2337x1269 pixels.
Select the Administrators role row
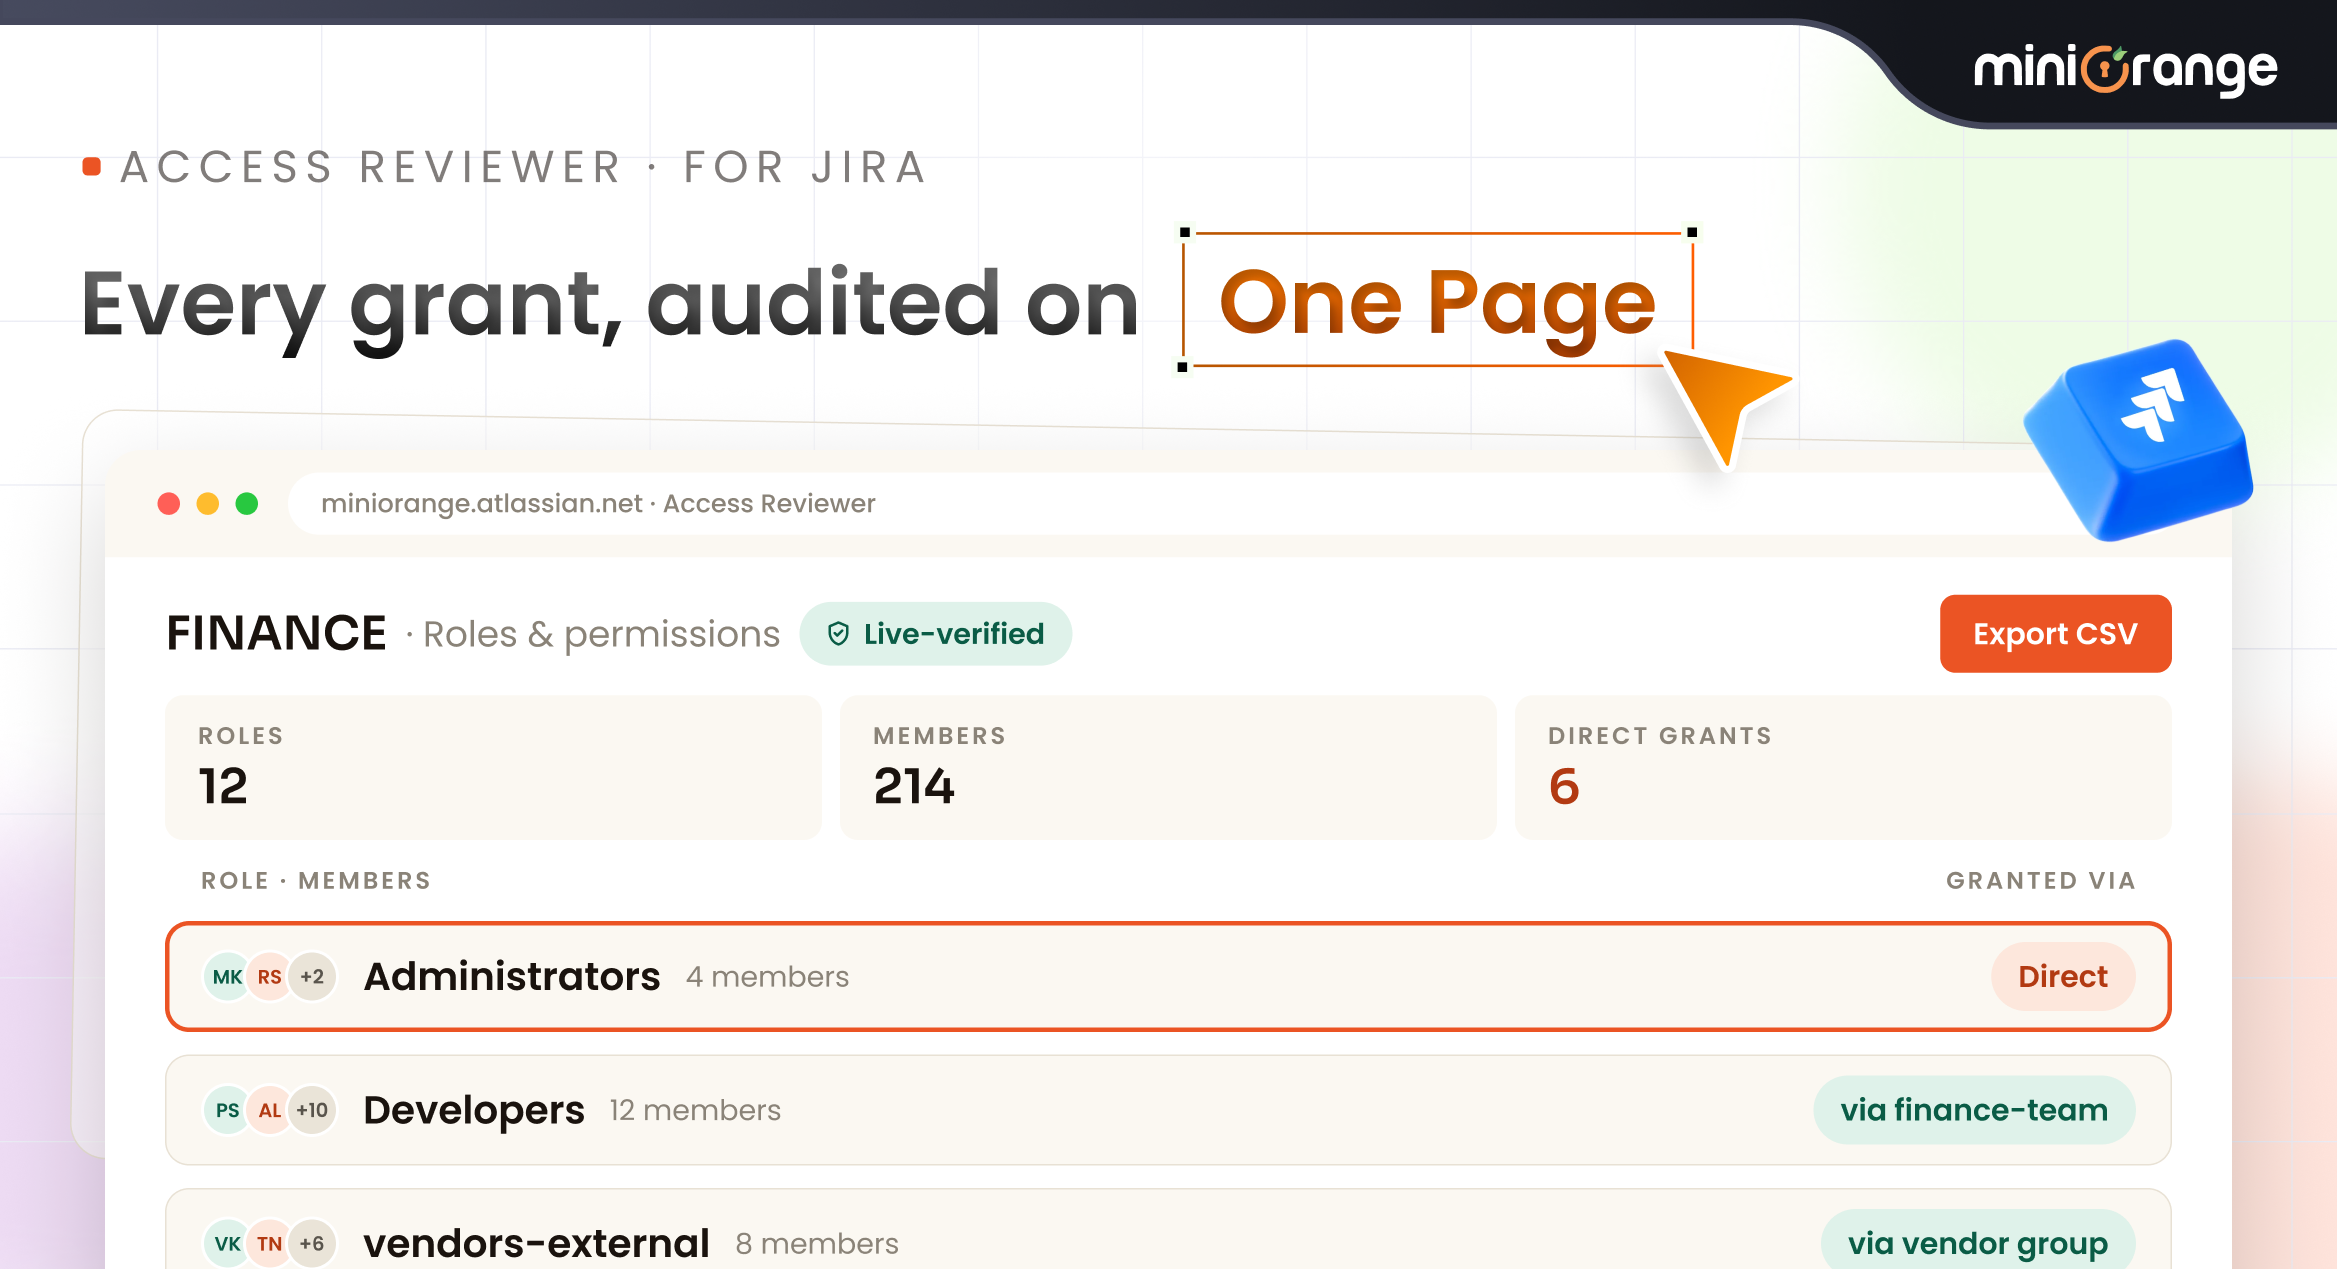(1168, 976)
